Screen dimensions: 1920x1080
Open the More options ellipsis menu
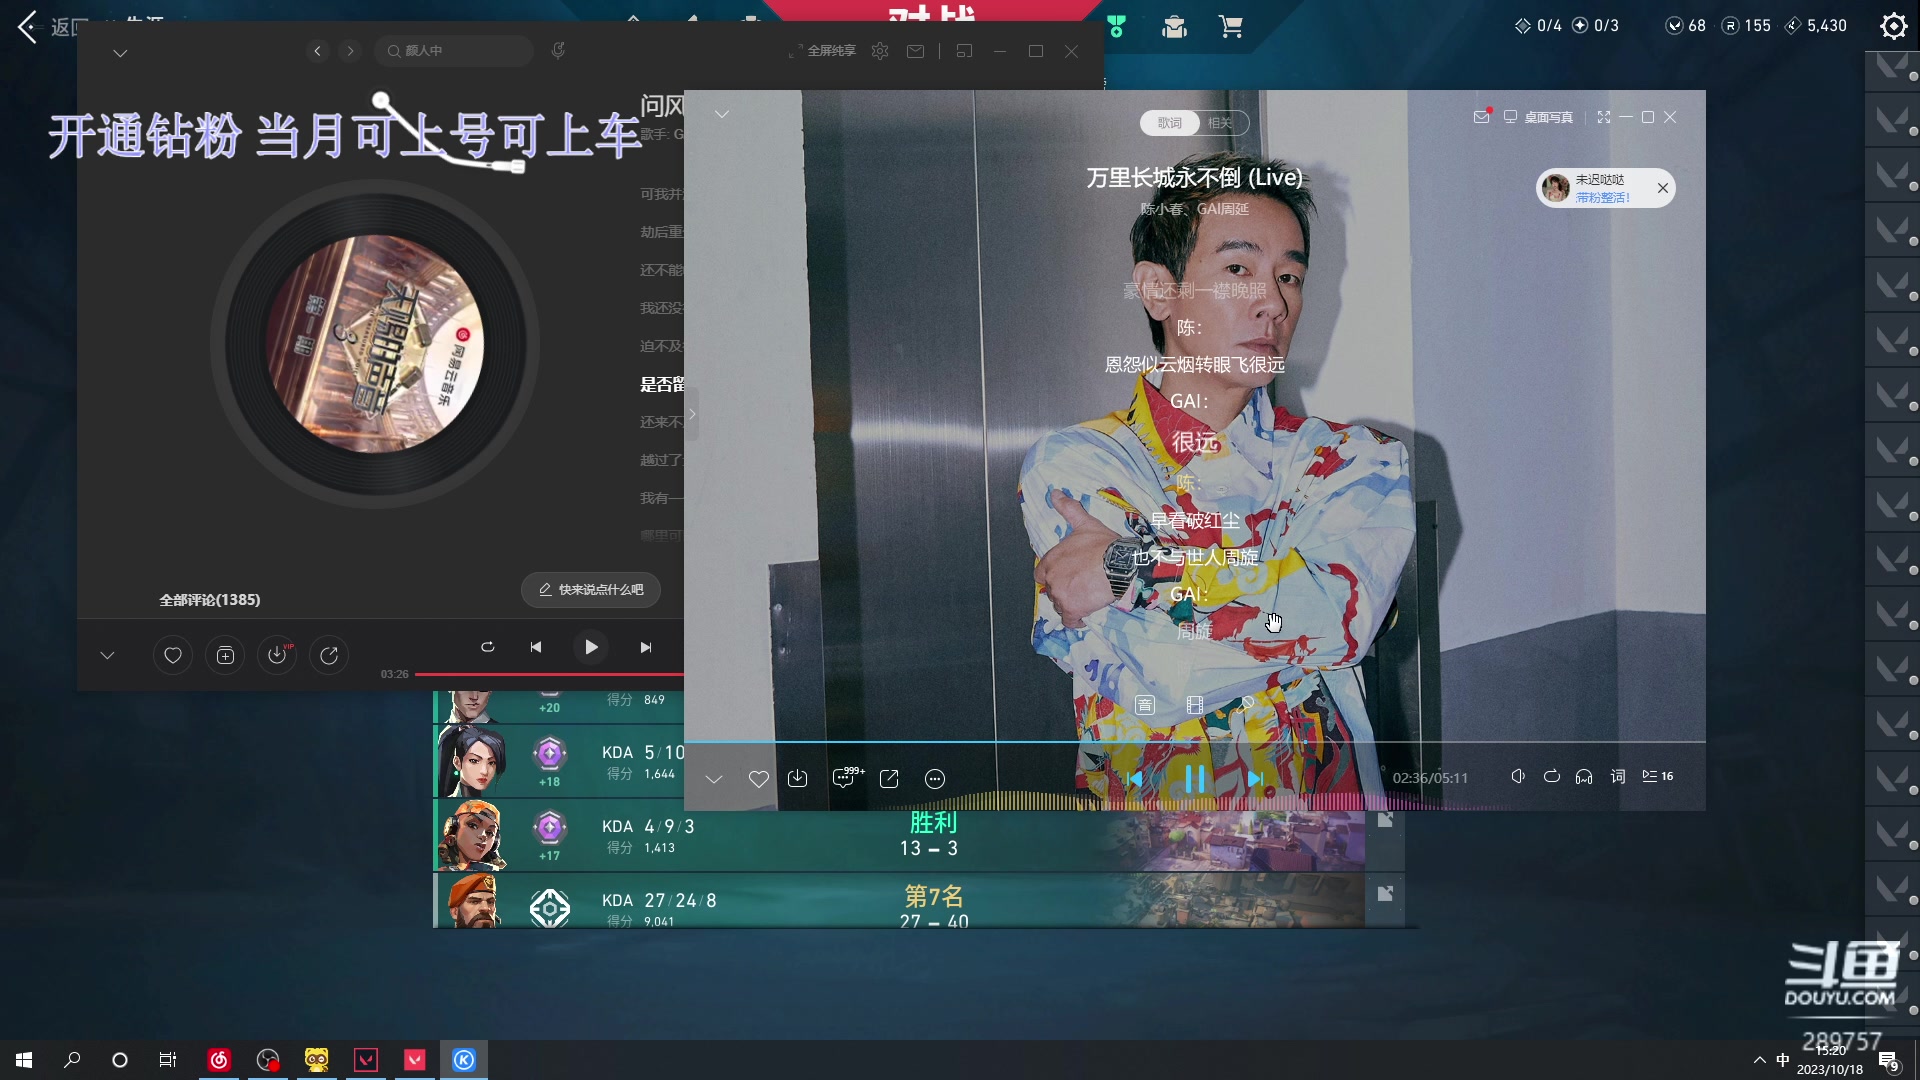935,778
